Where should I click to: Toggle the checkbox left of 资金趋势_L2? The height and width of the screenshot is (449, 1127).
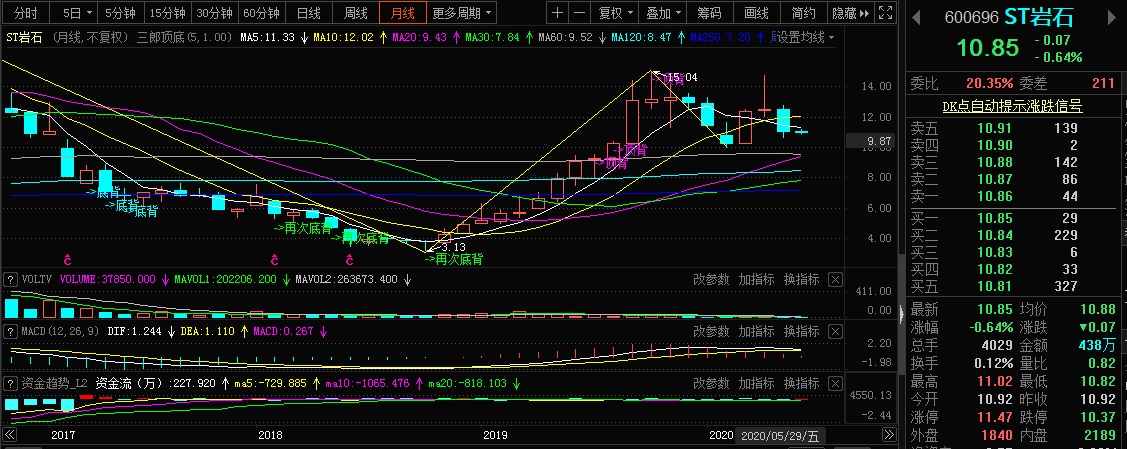click(x=9, y=383)
